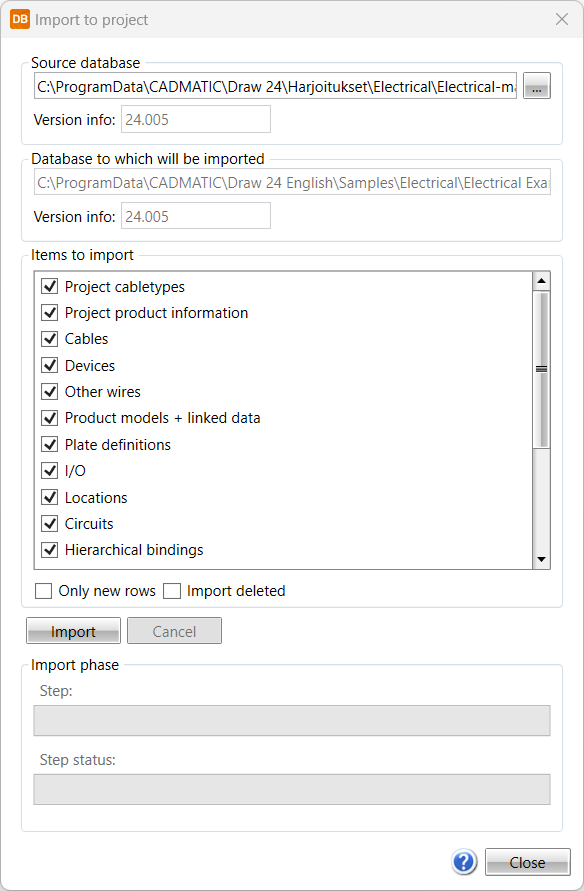Click the 'Items to import' group label
Screen dimensions: 584x891
(x=82, y=255)
